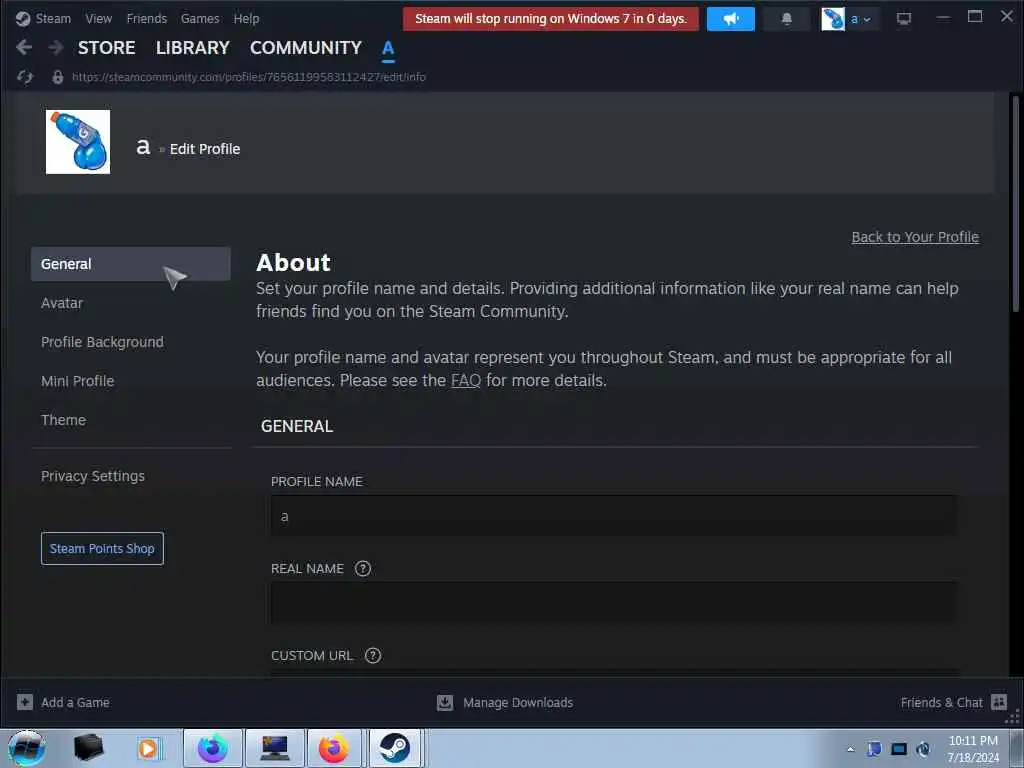Select the 'A' profile tab
The width and height of the screenshot is (1024, 768).
click(388, 48)
